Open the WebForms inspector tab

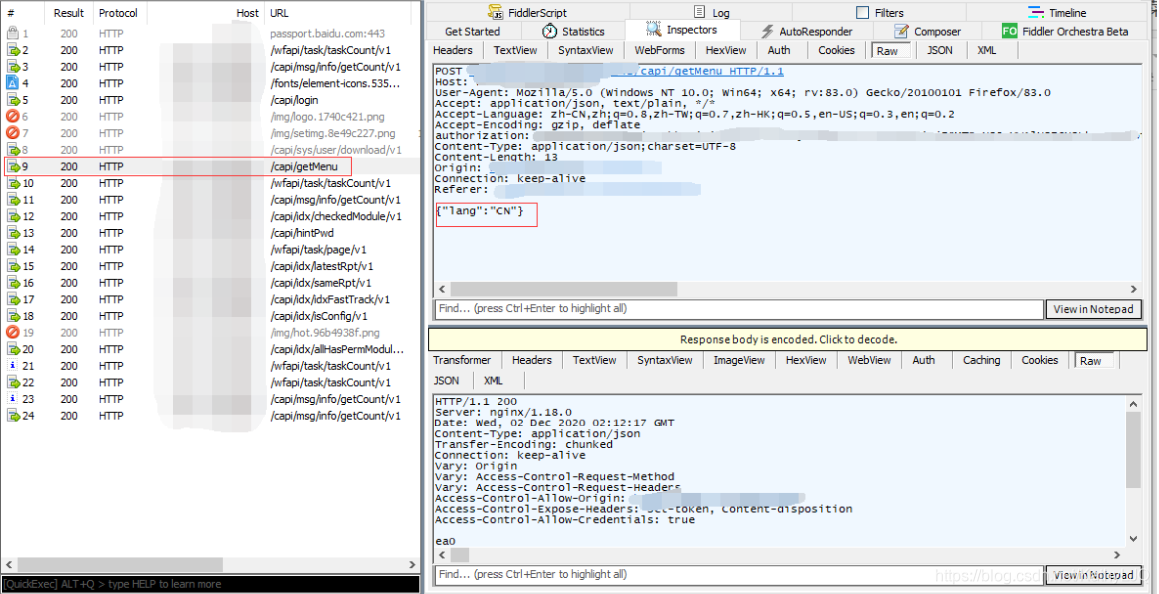(659, 50)
